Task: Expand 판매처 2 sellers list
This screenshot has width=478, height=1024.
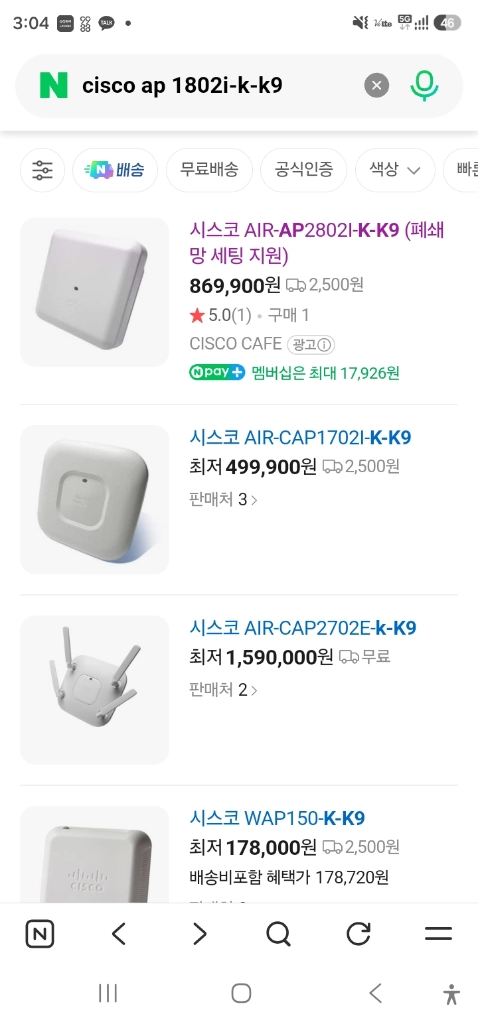Action: (223, 690)
